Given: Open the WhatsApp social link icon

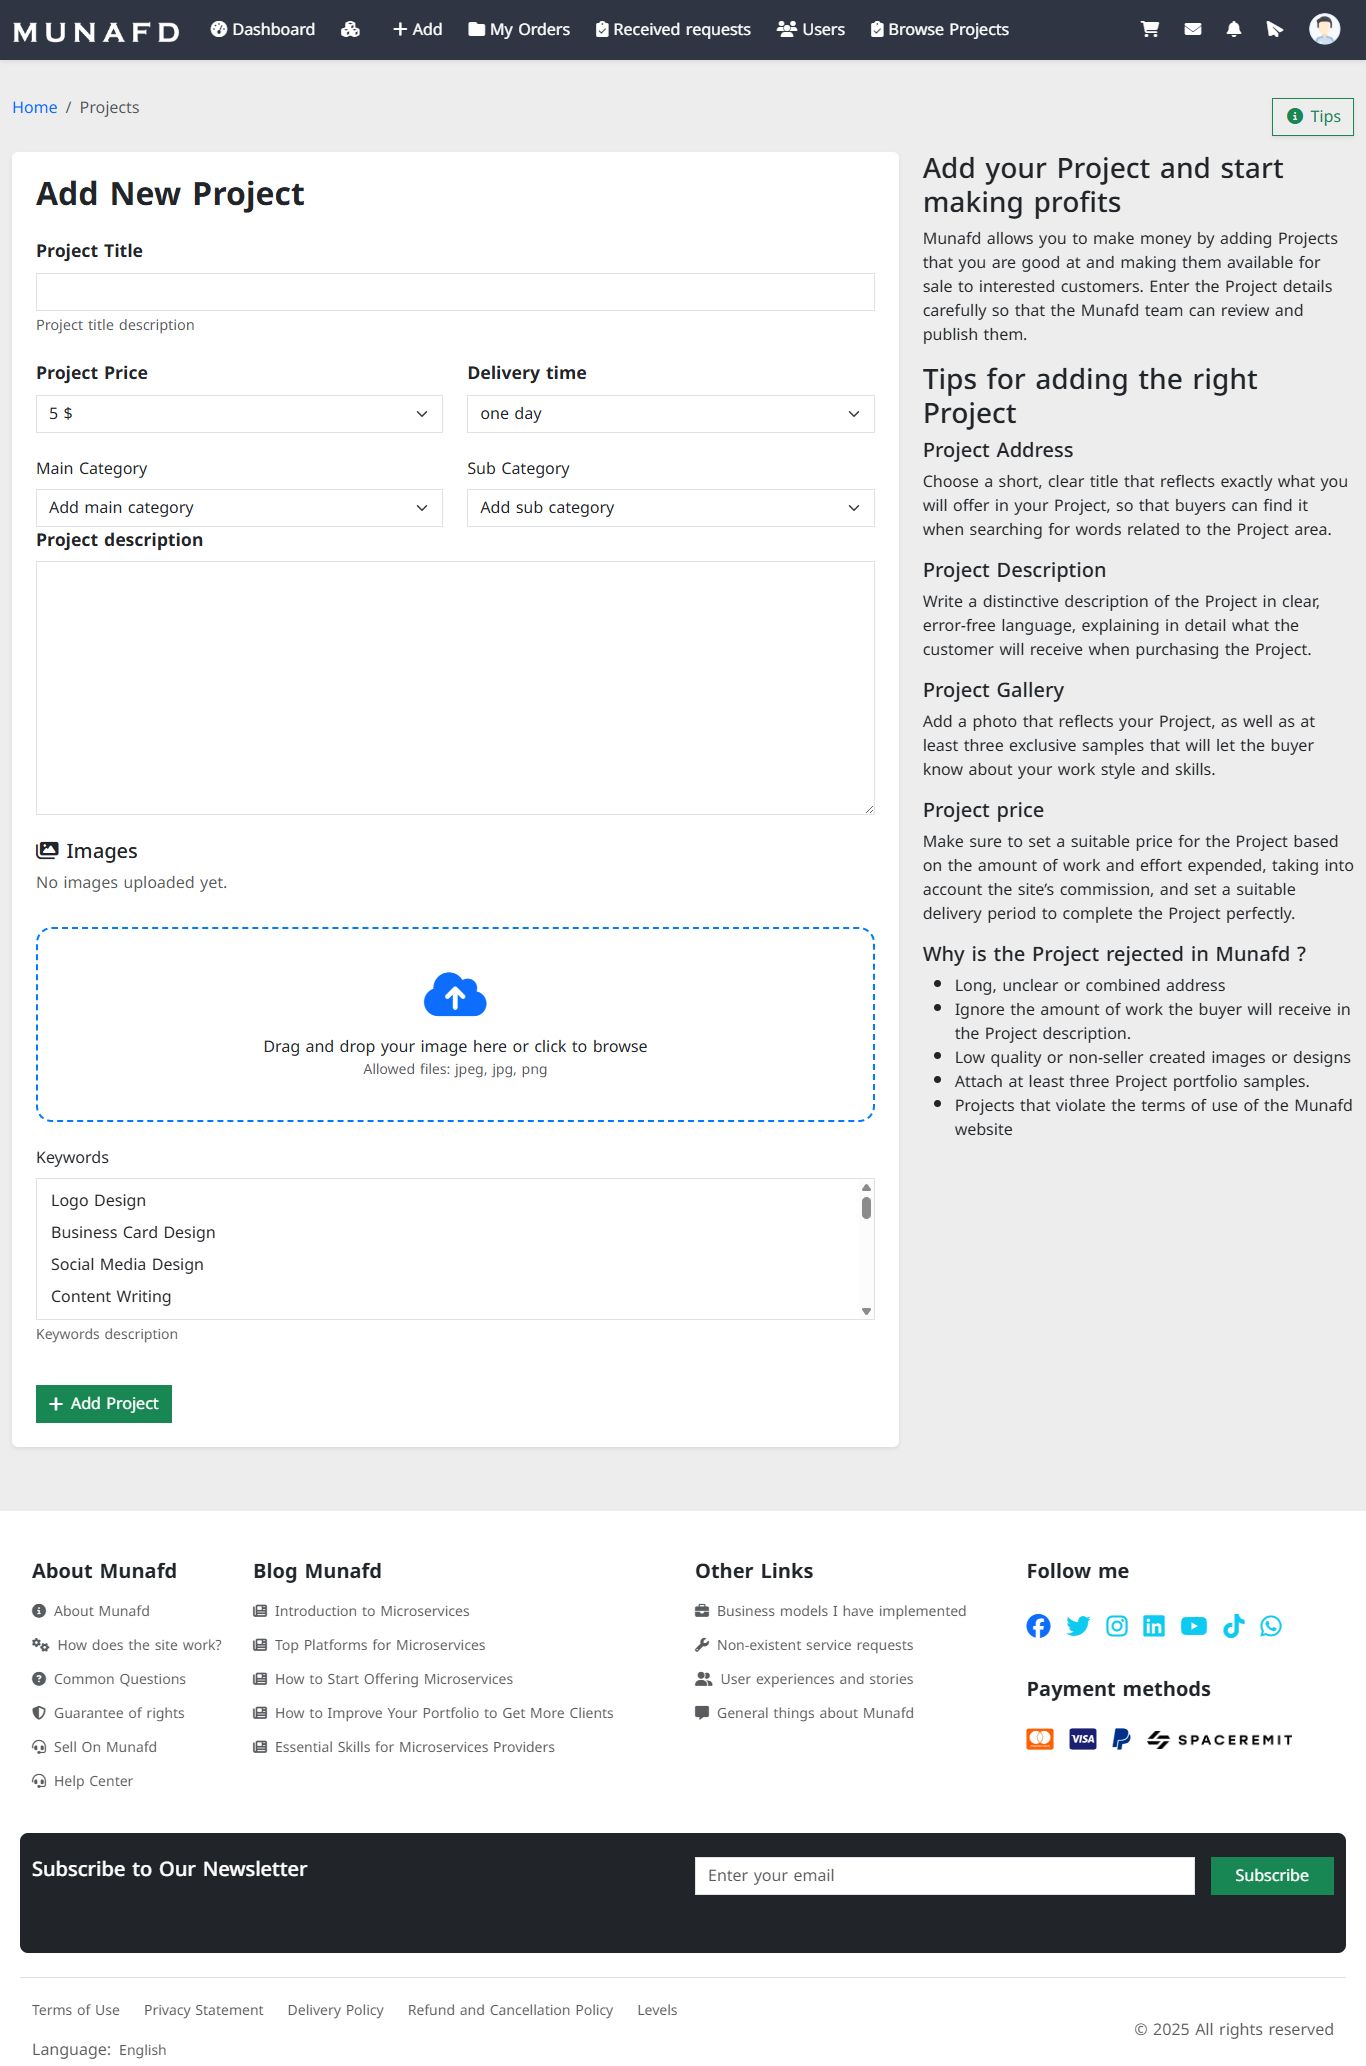Looking at the screenshot, I should 1271,1626.
